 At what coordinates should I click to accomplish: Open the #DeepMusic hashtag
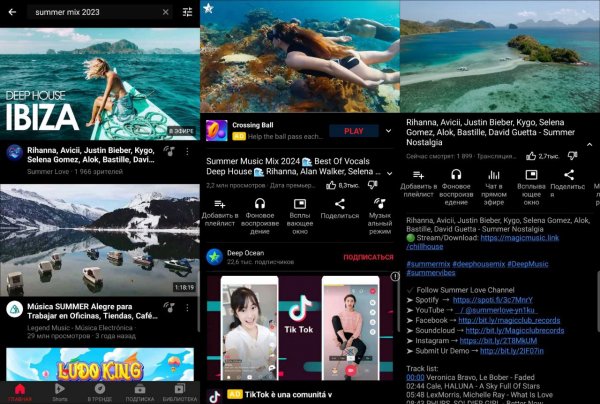pos(528,264)
